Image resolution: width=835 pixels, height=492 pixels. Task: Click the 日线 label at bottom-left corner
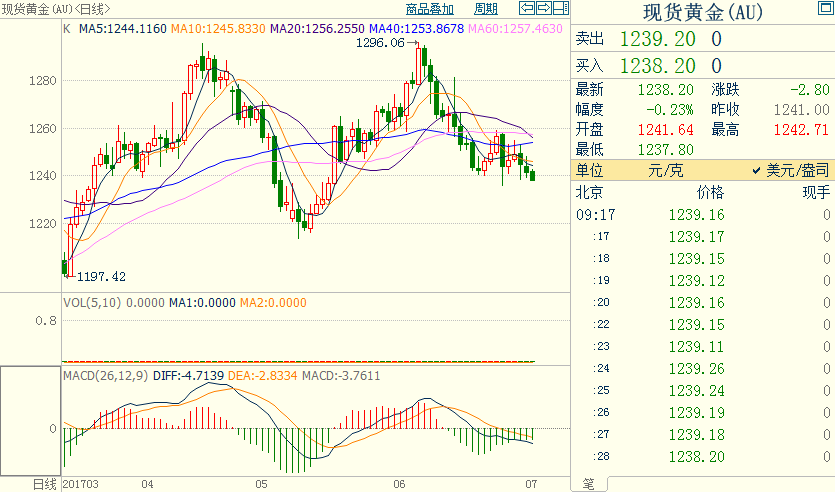[45, 484]
